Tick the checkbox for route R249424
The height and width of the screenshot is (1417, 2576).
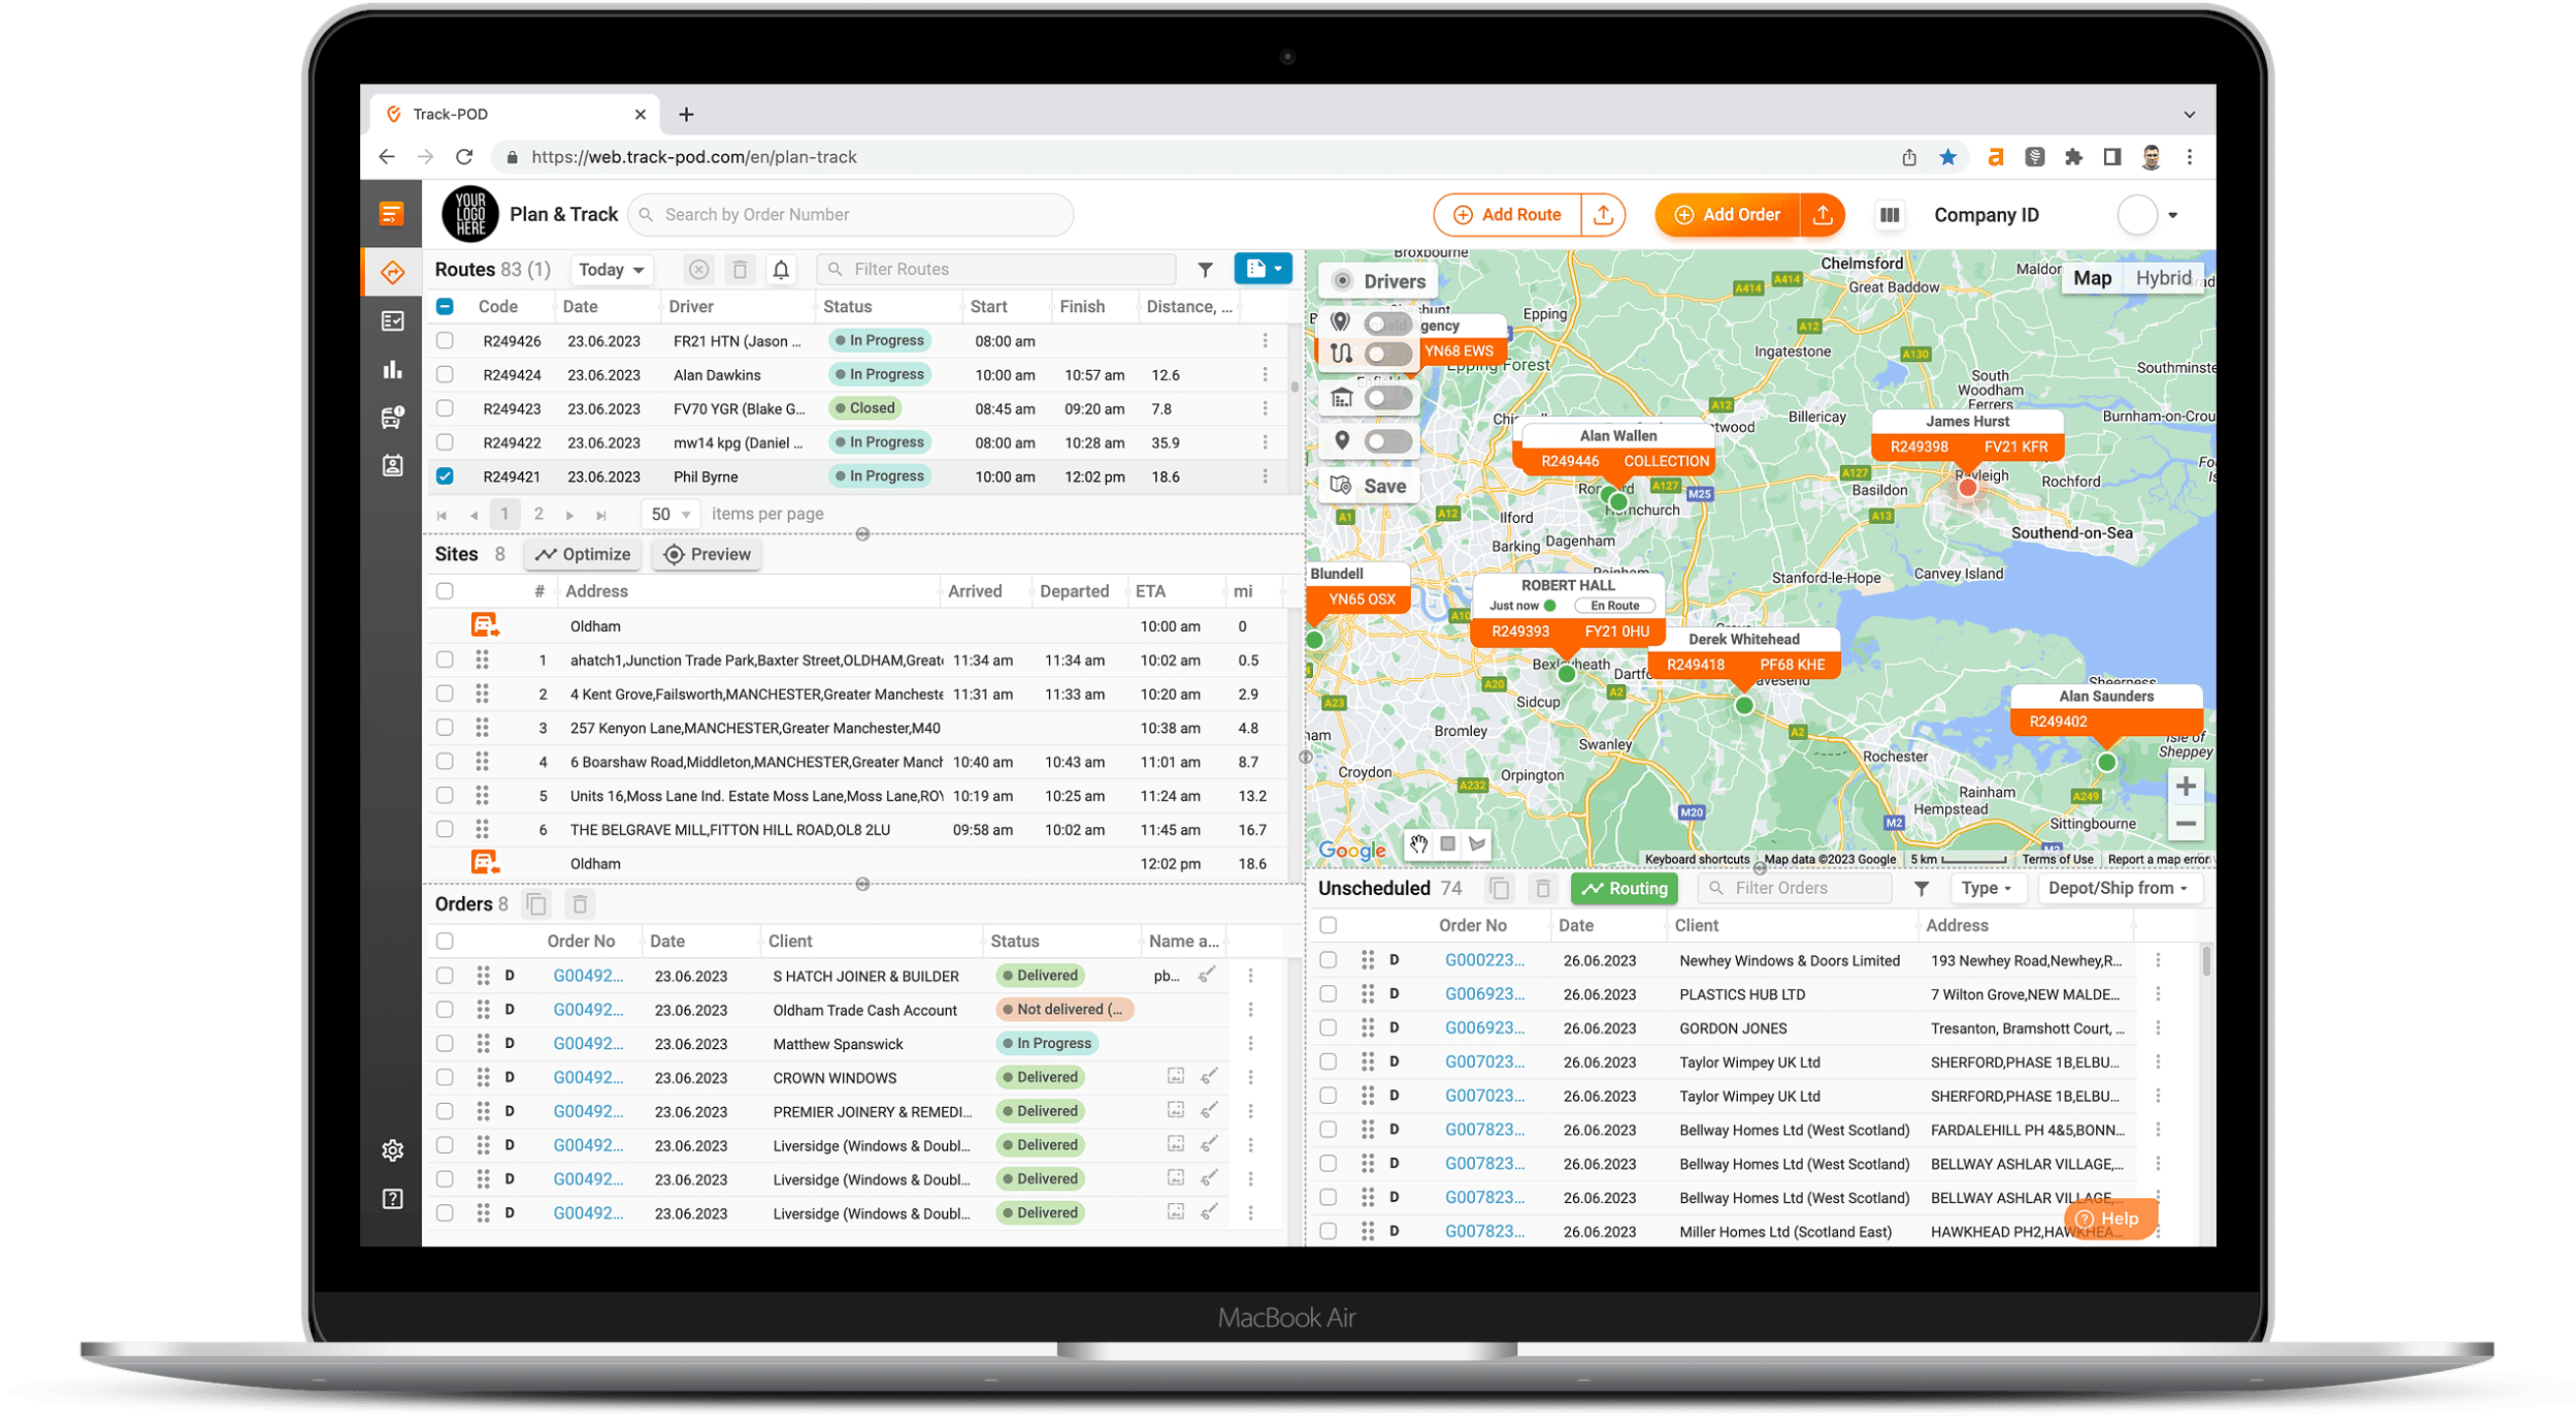445,375
